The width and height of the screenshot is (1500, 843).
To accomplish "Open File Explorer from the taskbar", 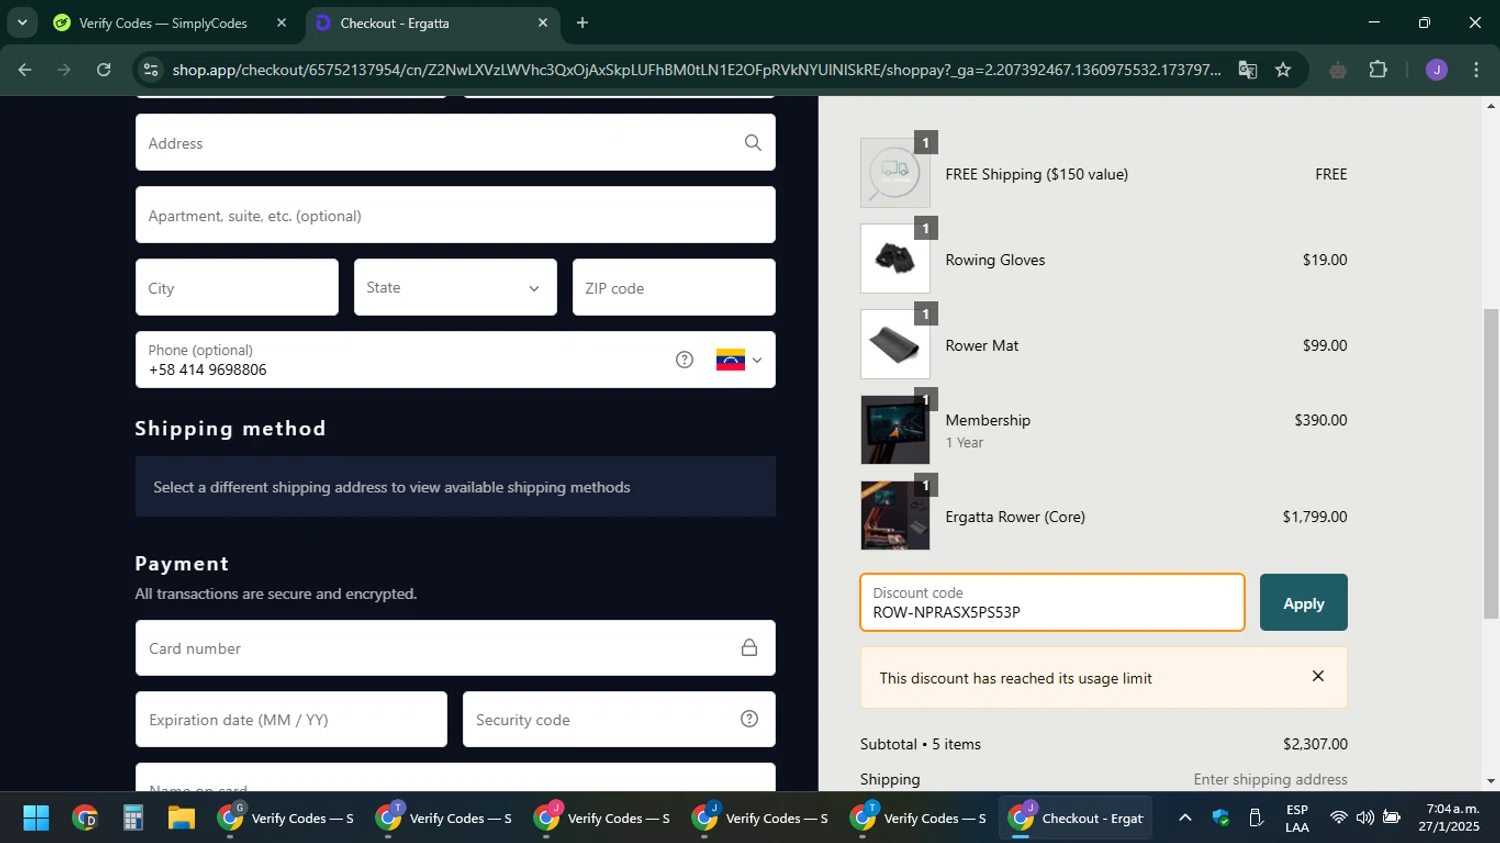I will [x=181, y=819].
